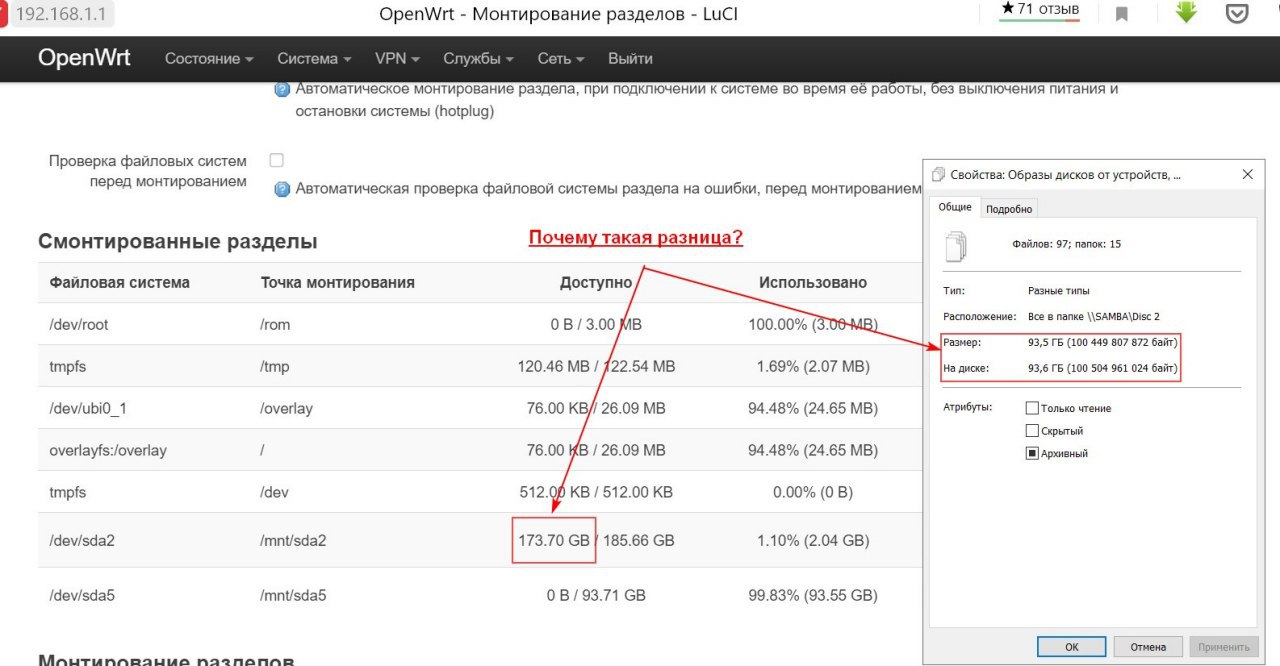
Task: Click the /mnt/sda5 mount point cell
Action: 293,596
